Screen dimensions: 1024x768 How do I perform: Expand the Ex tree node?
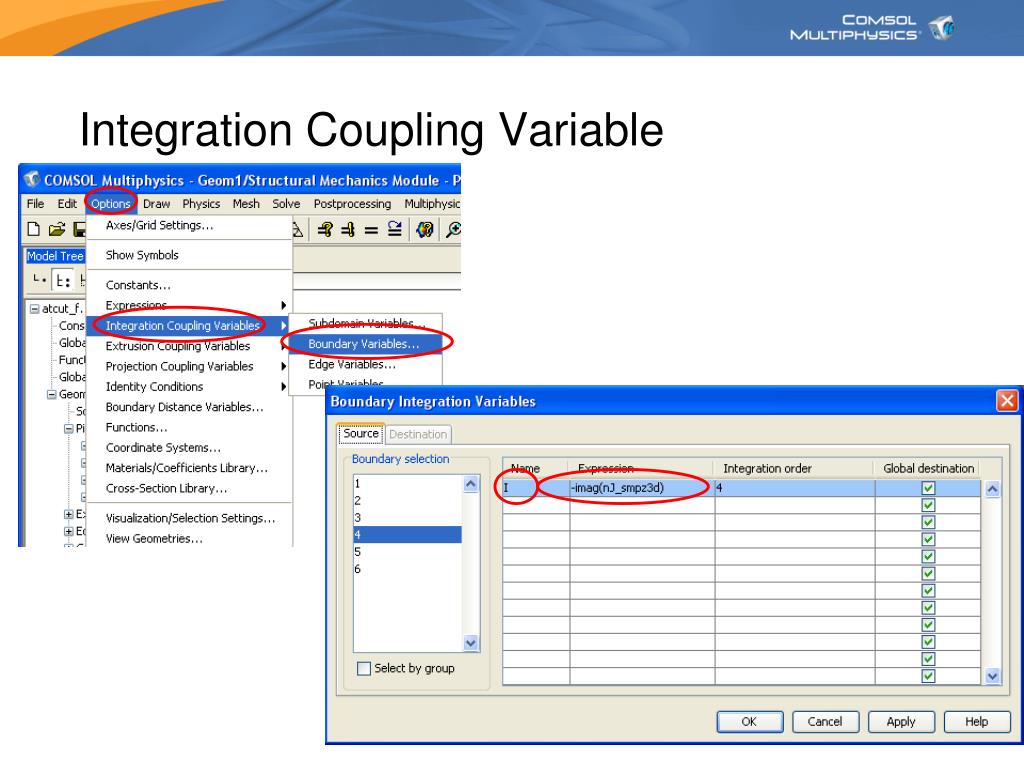pos(69,514)
